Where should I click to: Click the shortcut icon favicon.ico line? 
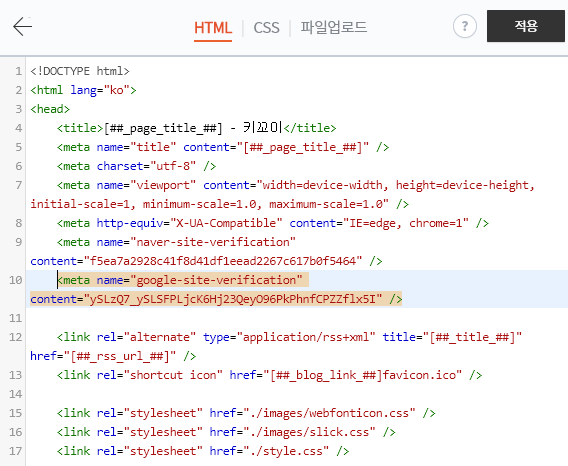click(270, 375)
